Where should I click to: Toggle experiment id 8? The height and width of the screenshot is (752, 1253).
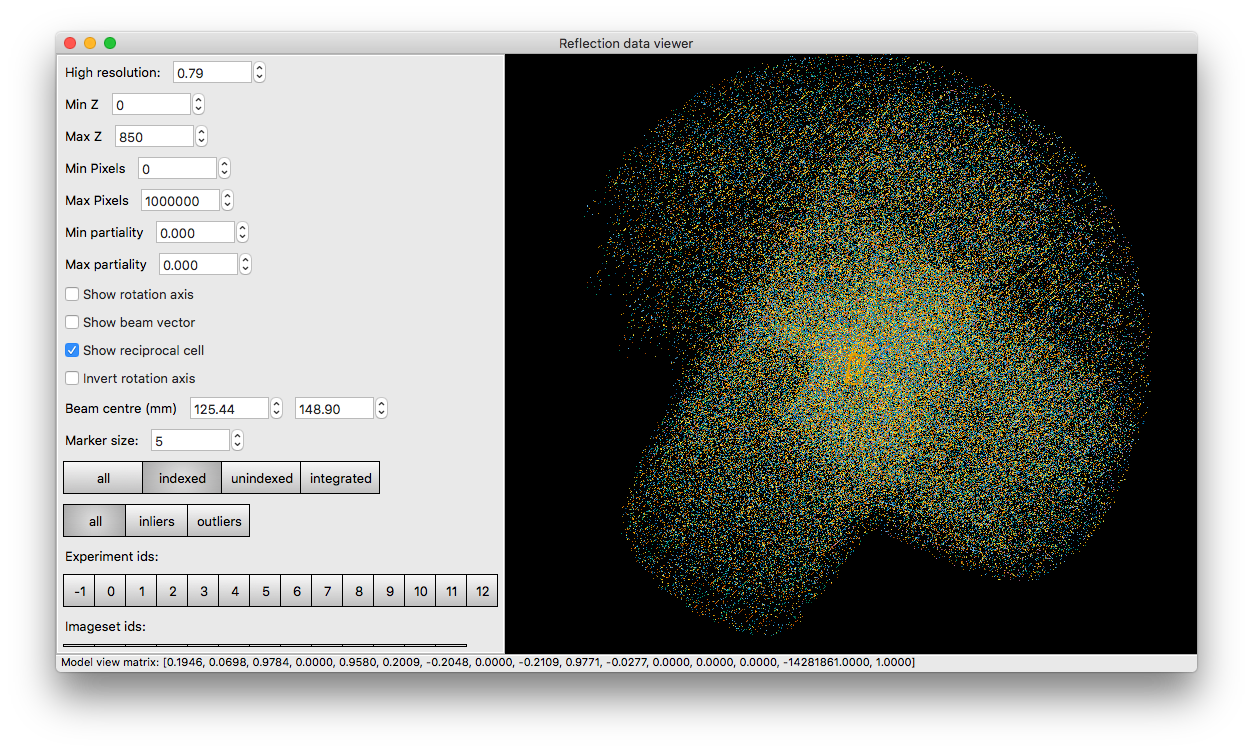tap(358, 591)
